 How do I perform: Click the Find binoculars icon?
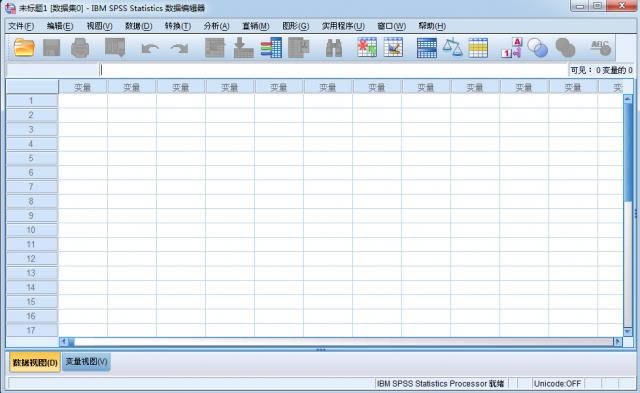[x=334, y=48]
